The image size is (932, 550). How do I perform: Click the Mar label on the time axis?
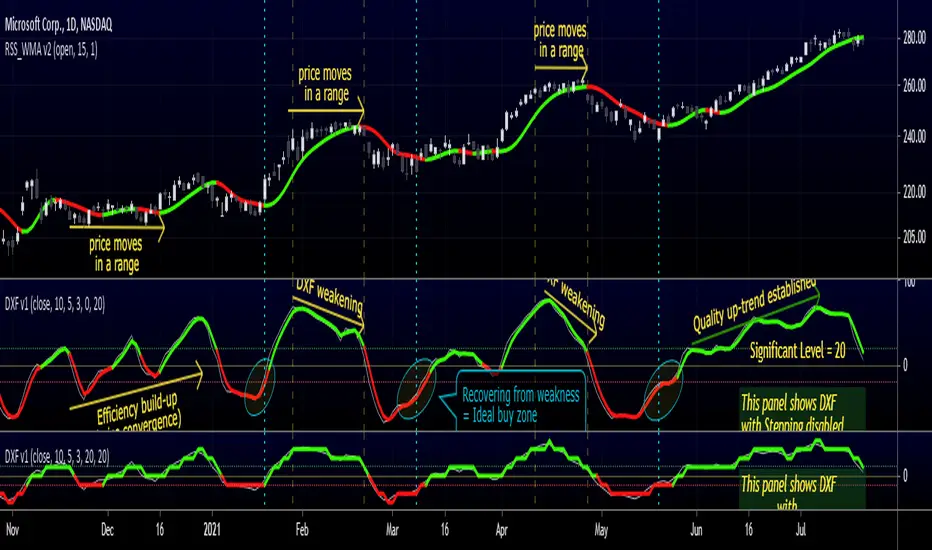point(392,530)
